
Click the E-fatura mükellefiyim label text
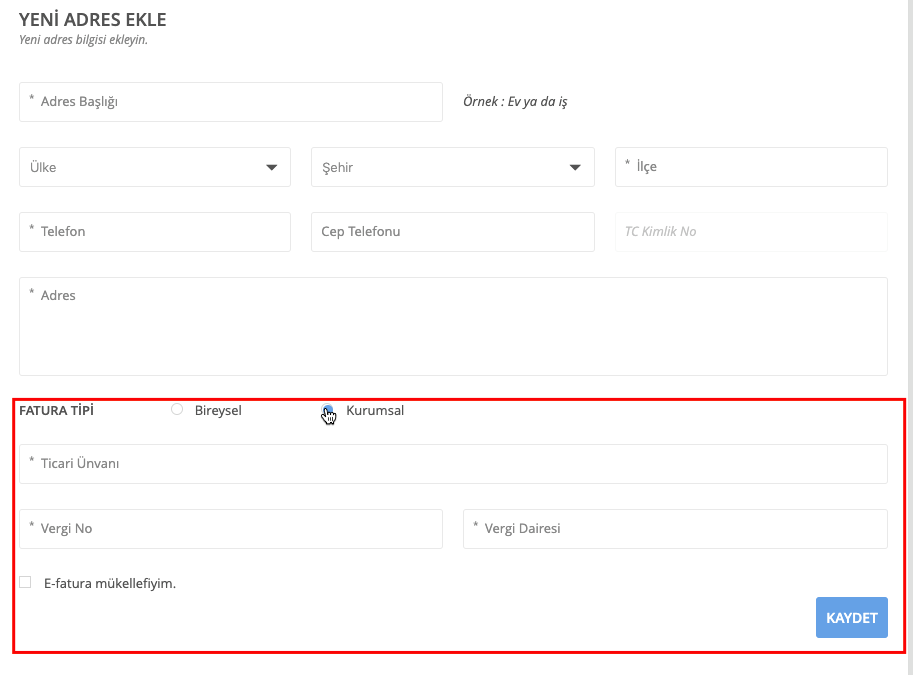click(110, 584)
